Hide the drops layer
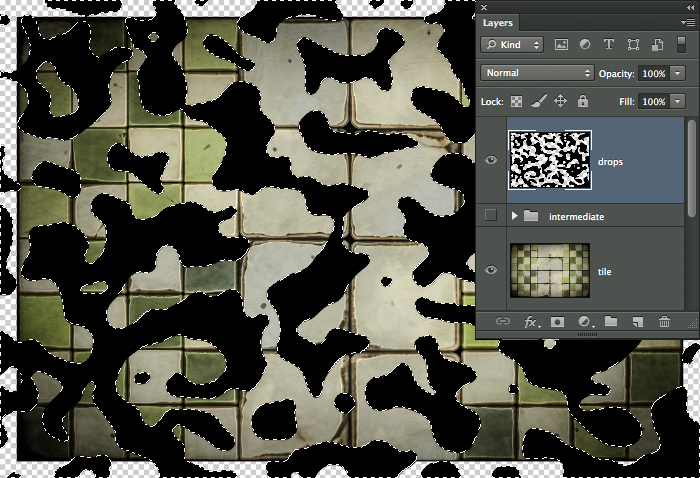This screenshot has width=700, height=478. coord(491,160)
